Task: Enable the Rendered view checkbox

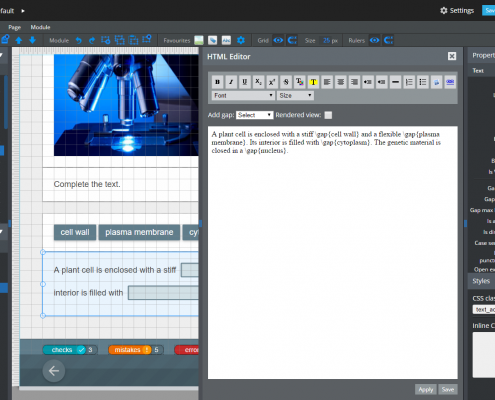Action: pos(328,115)
